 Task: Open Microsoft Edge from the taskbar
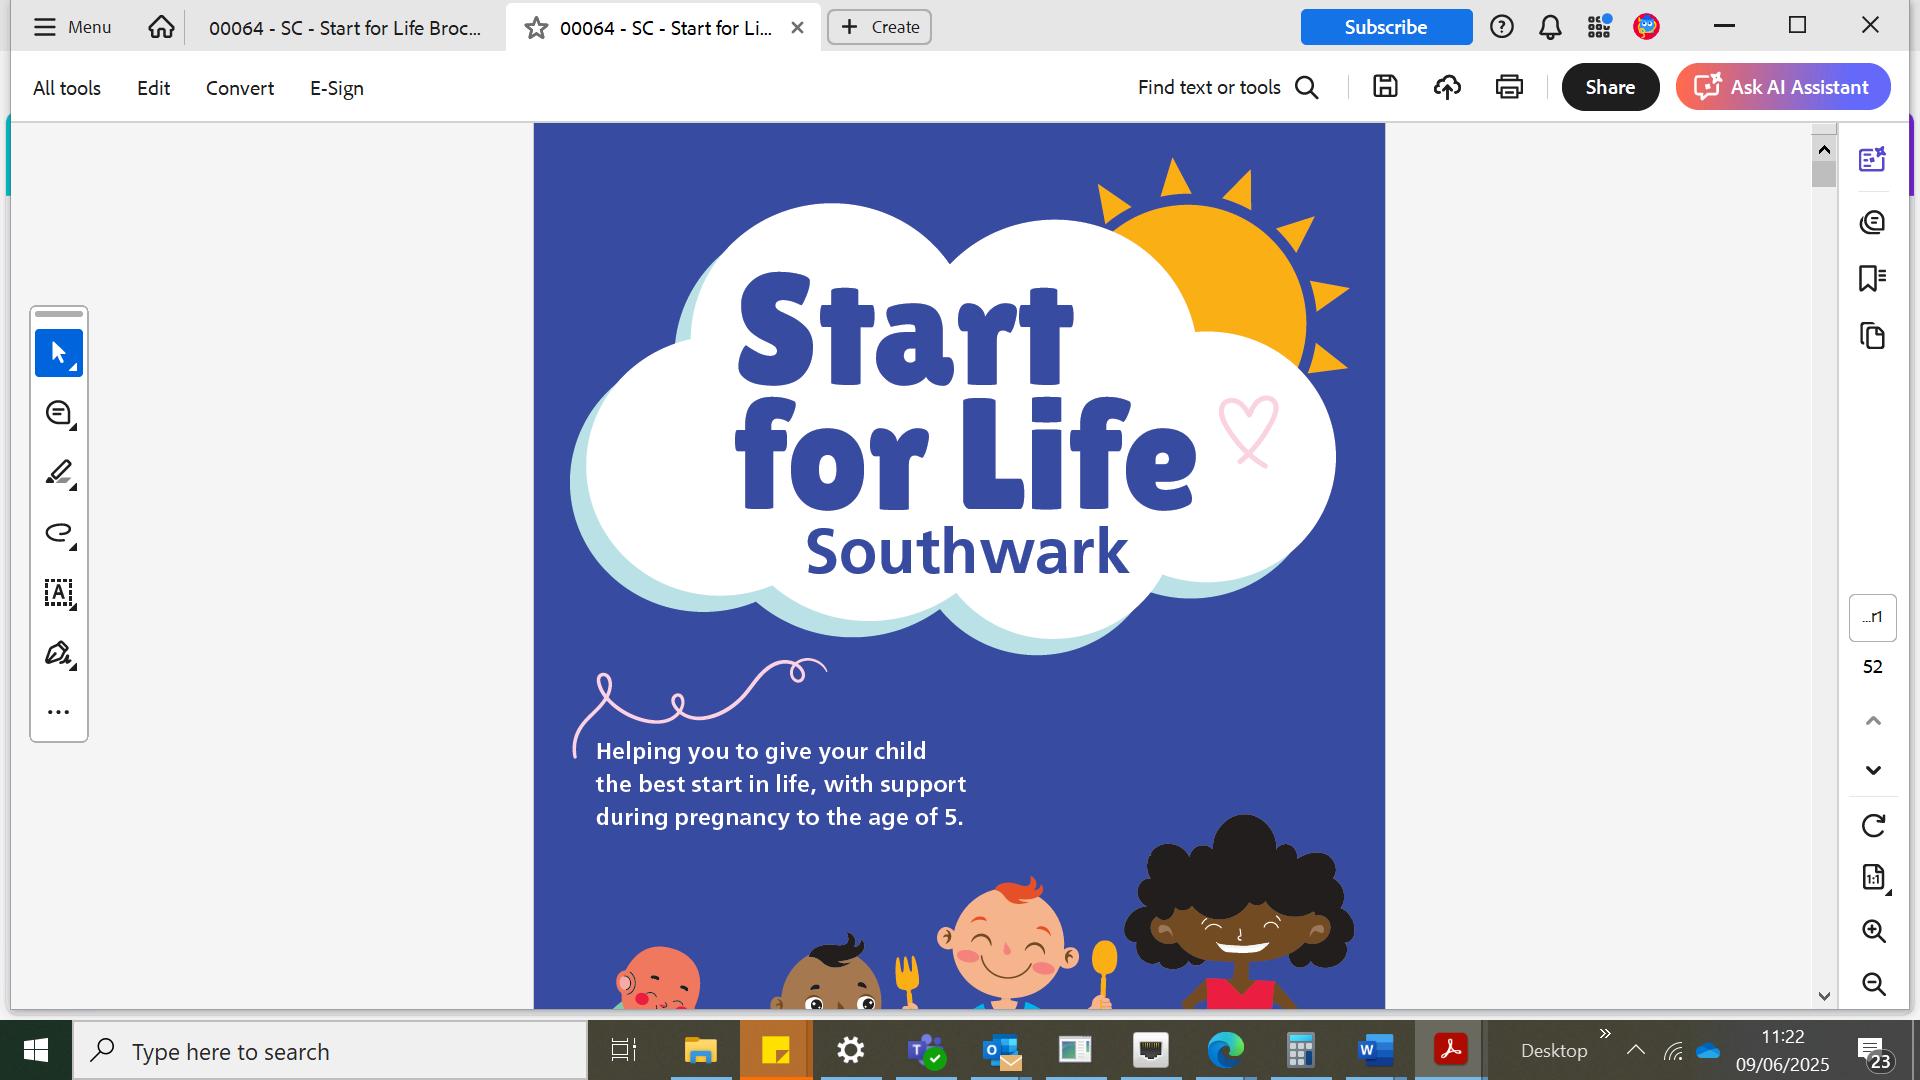pyautogui.click(x=1224, y=1051)
